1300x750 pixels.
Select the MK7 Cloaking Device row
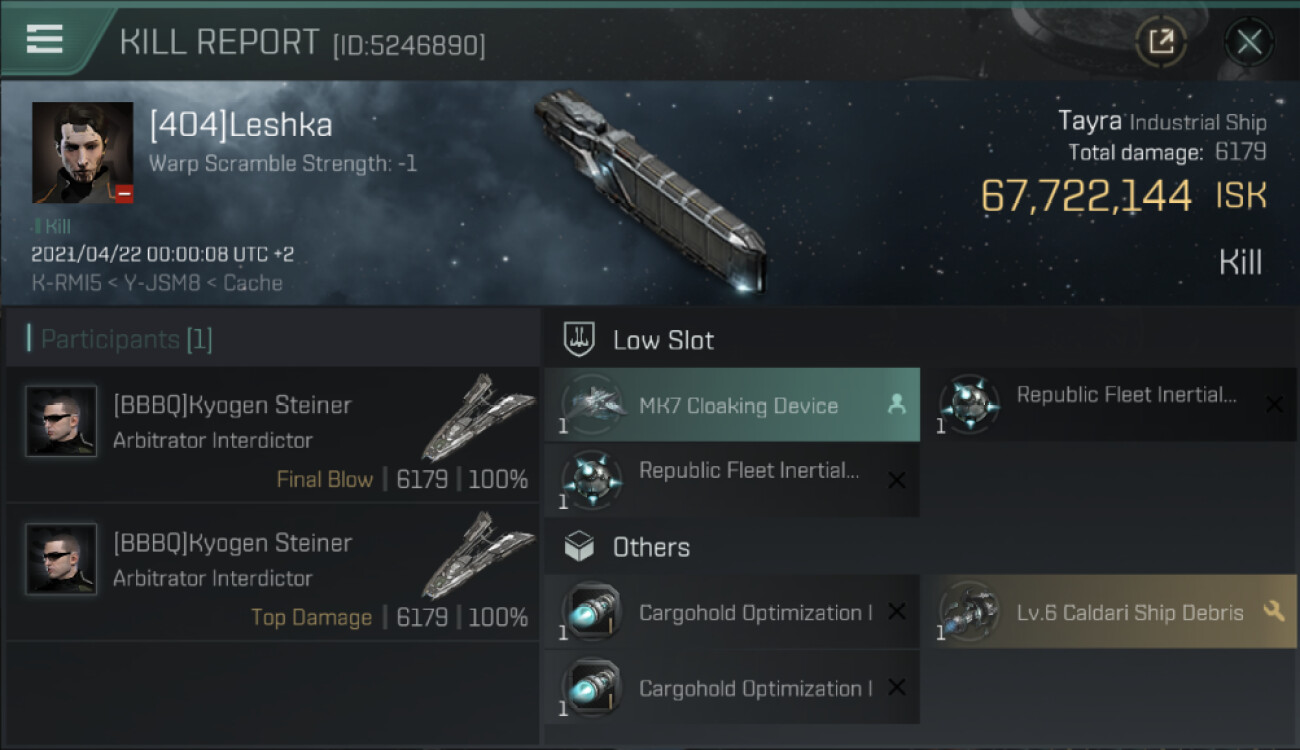[738, 405]
